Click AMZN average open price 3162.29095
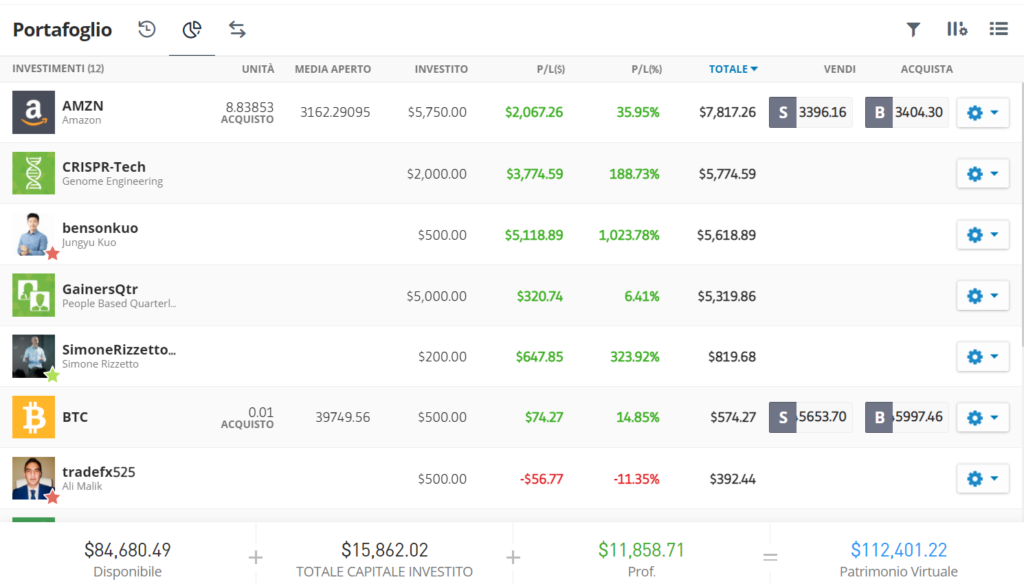Image resolution: width=1024 pixels, height=584 pixels. point(335,112)
